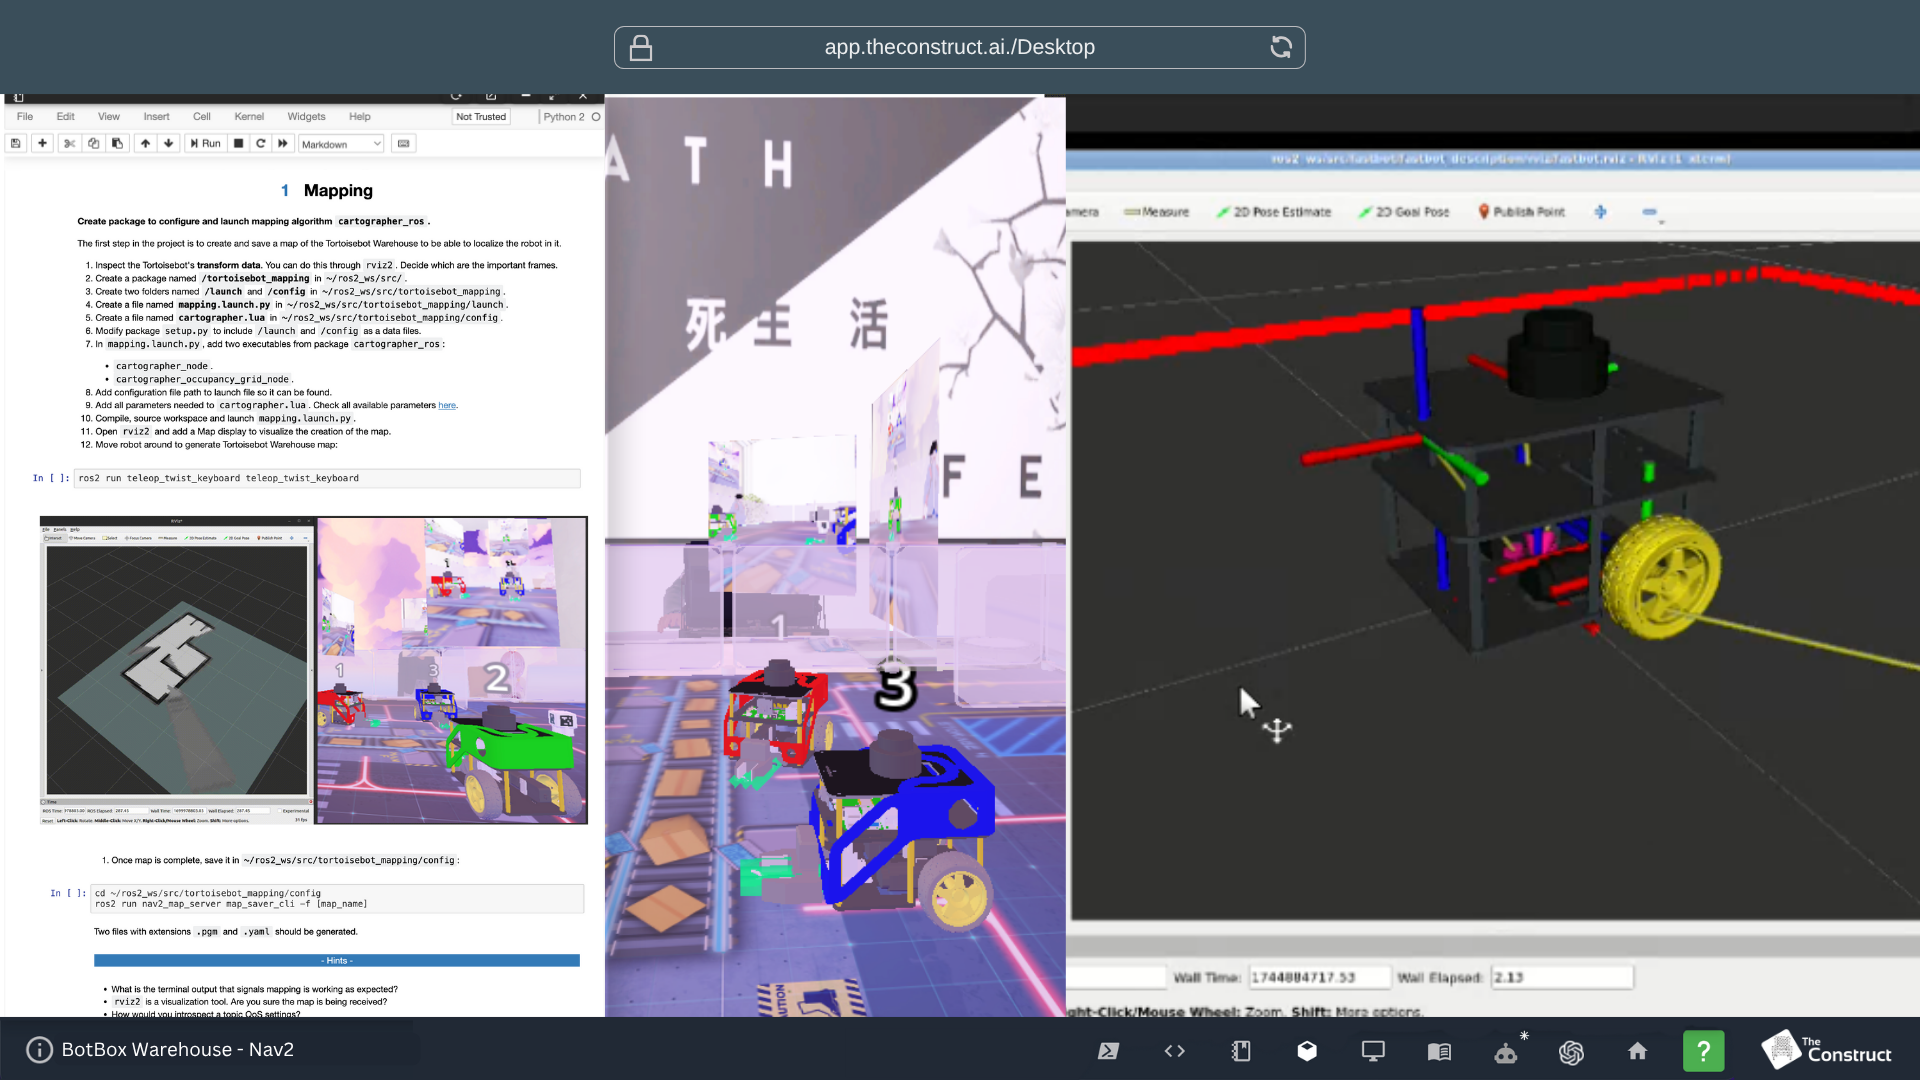Interrupt the kernel with the stop icon
The image size is (1920, 1080).
(238, 144)
